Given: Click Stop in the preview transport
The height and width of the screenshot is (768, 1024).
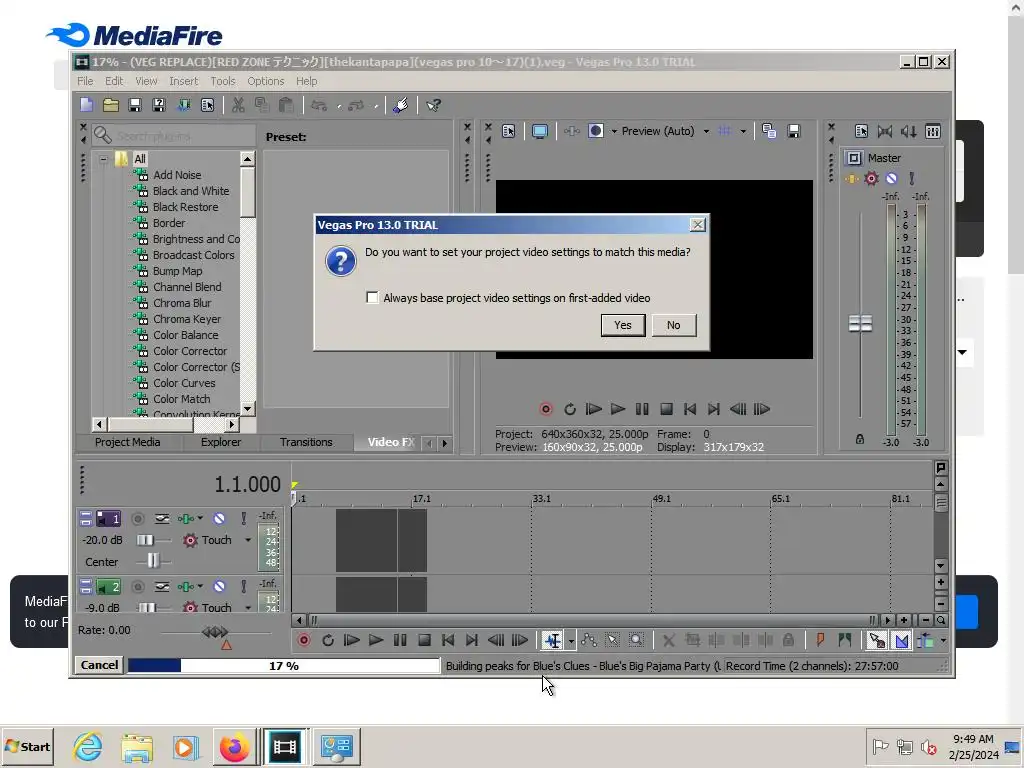Looking at the screenshot, I should click(x=666, y=409).
